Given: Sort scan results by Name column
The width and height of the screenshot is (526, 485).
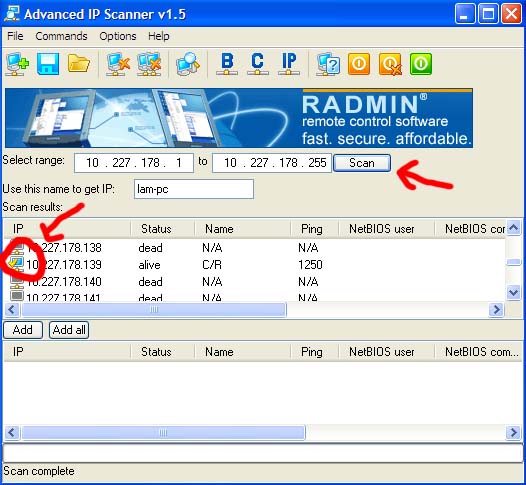Looking at the screenshot, I should point(243,229).
